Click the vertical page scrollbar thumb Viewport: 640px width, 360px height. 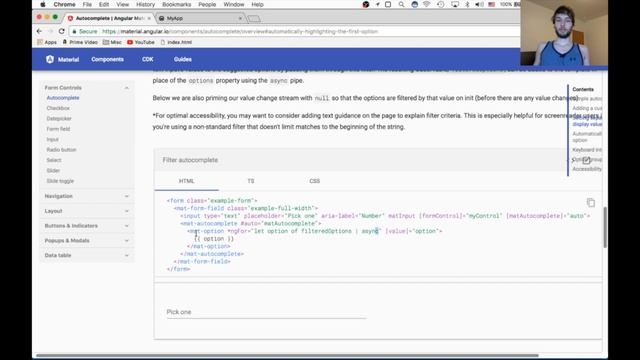605,227
